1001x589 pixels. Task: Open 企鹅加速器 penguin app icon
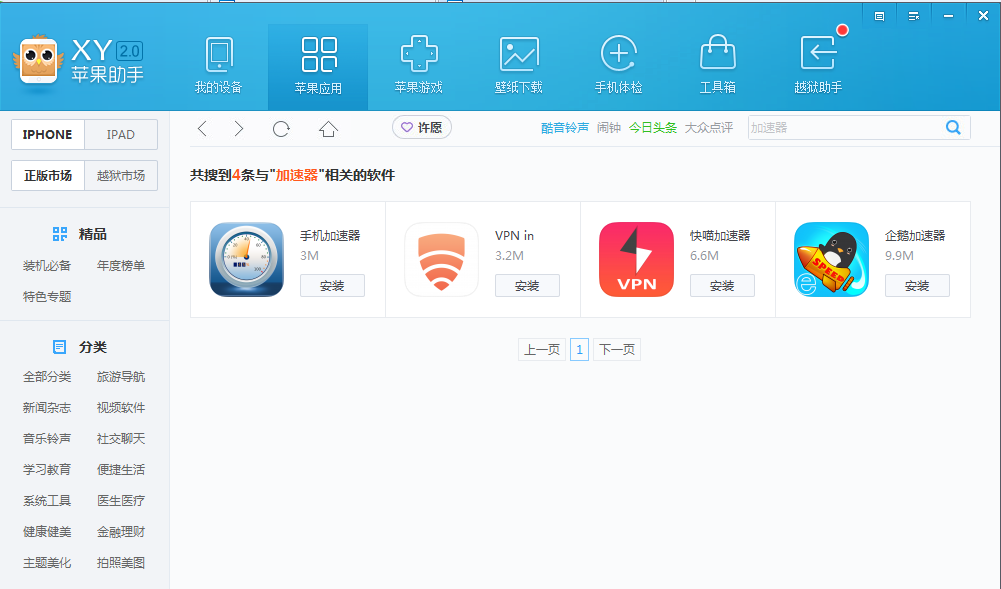point(831,259)
